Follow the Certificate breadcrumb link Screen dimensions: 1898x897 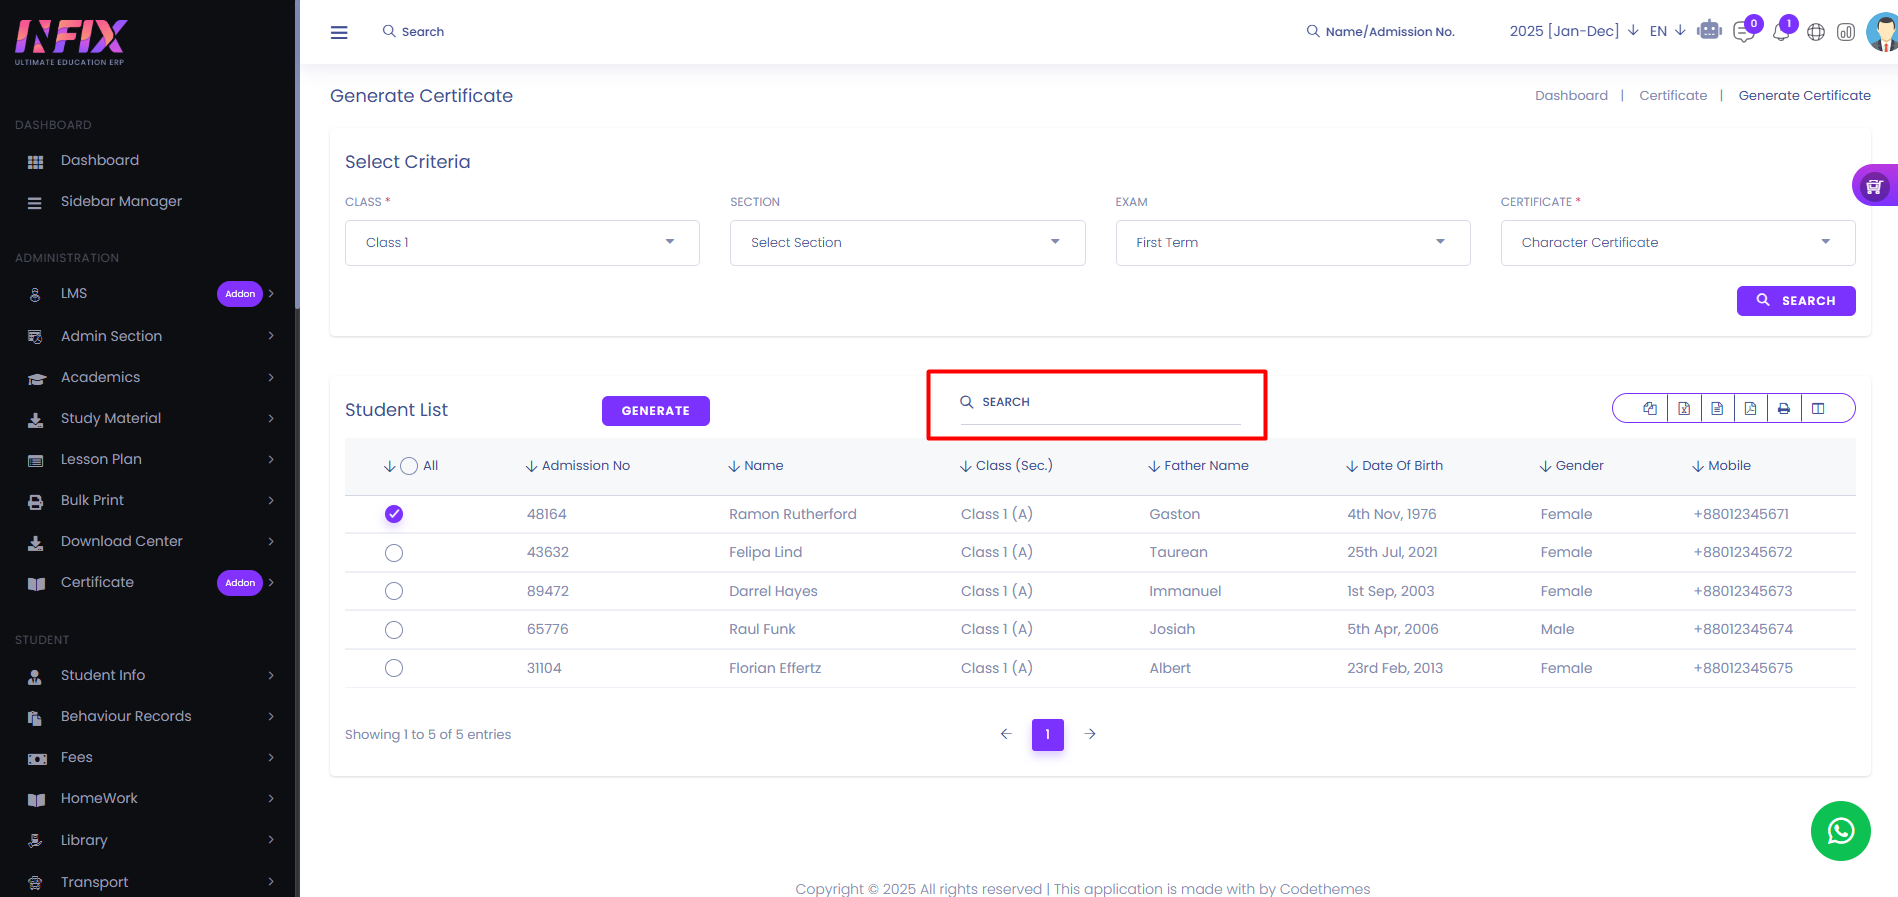coord(1673,96)
